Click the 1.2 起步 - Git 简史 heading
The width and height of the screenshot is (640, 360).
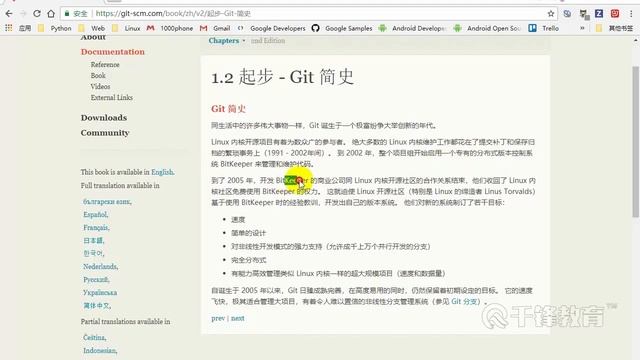[282, 77]
